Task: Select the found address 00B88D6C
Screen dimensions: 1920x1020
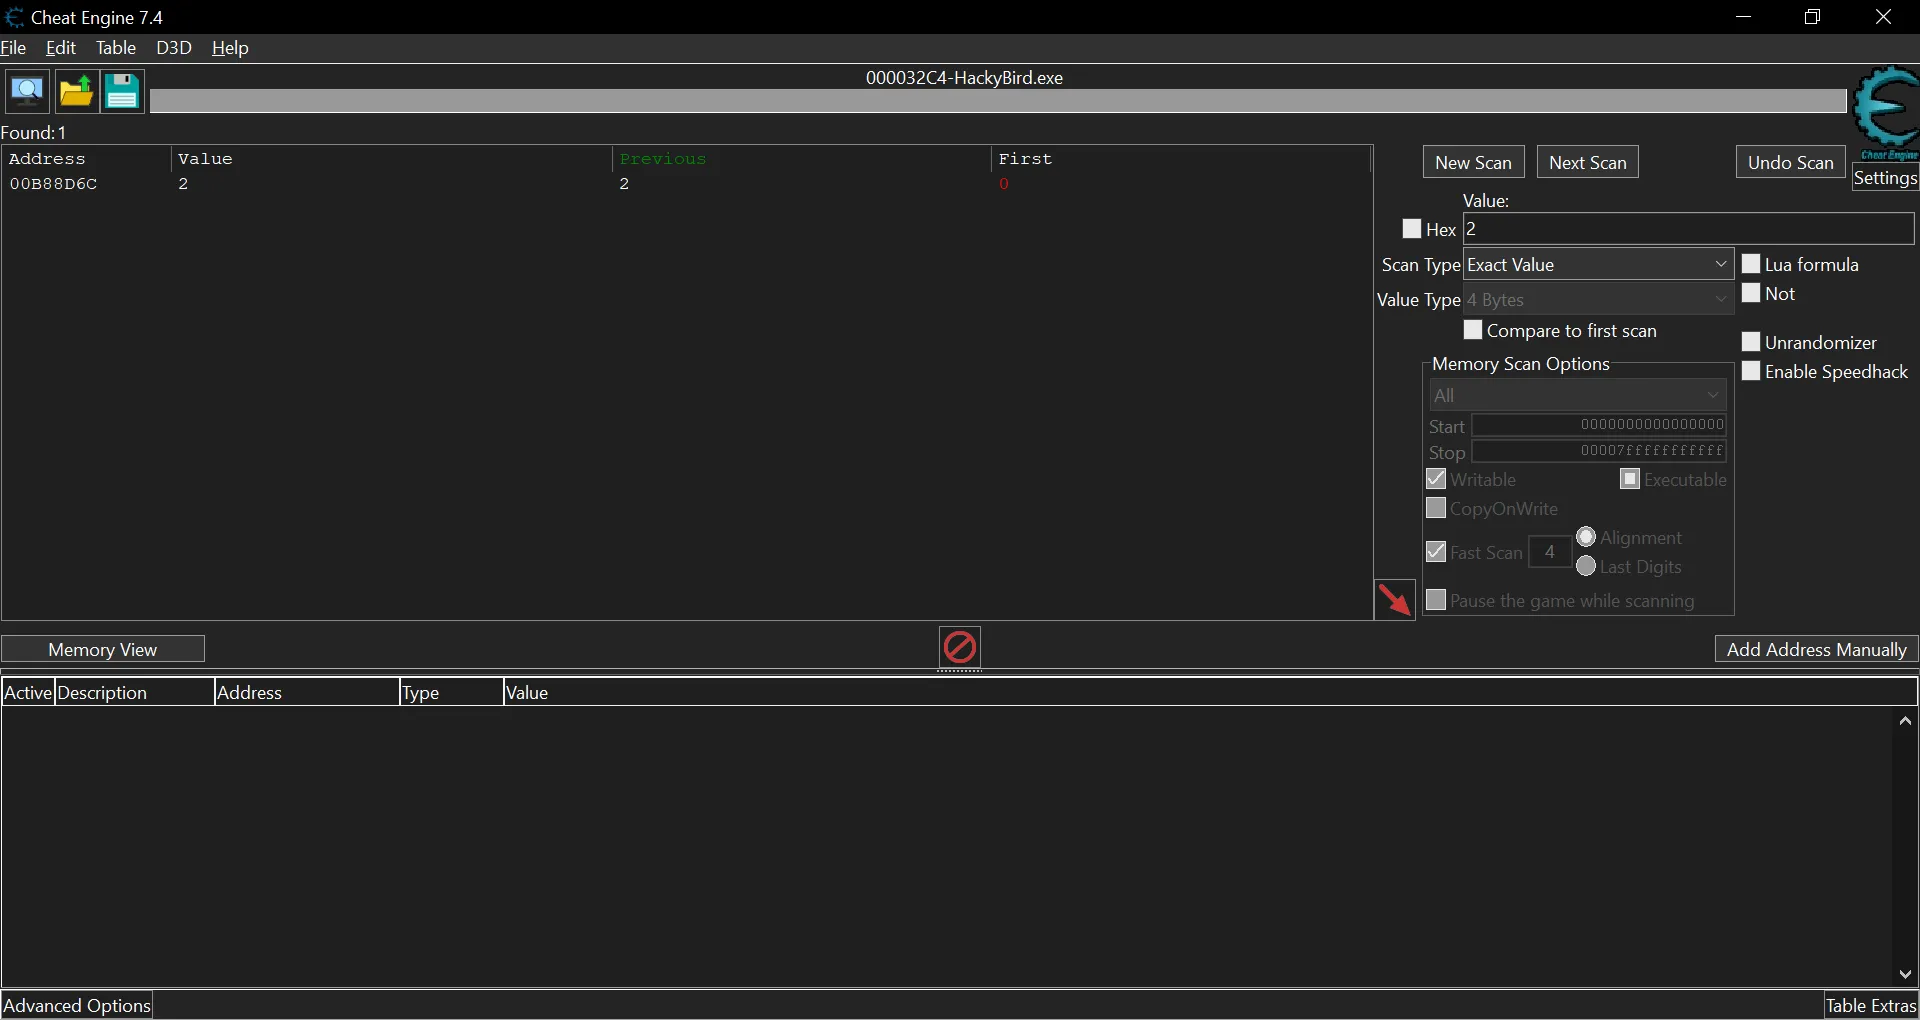Action: [53, 184]
